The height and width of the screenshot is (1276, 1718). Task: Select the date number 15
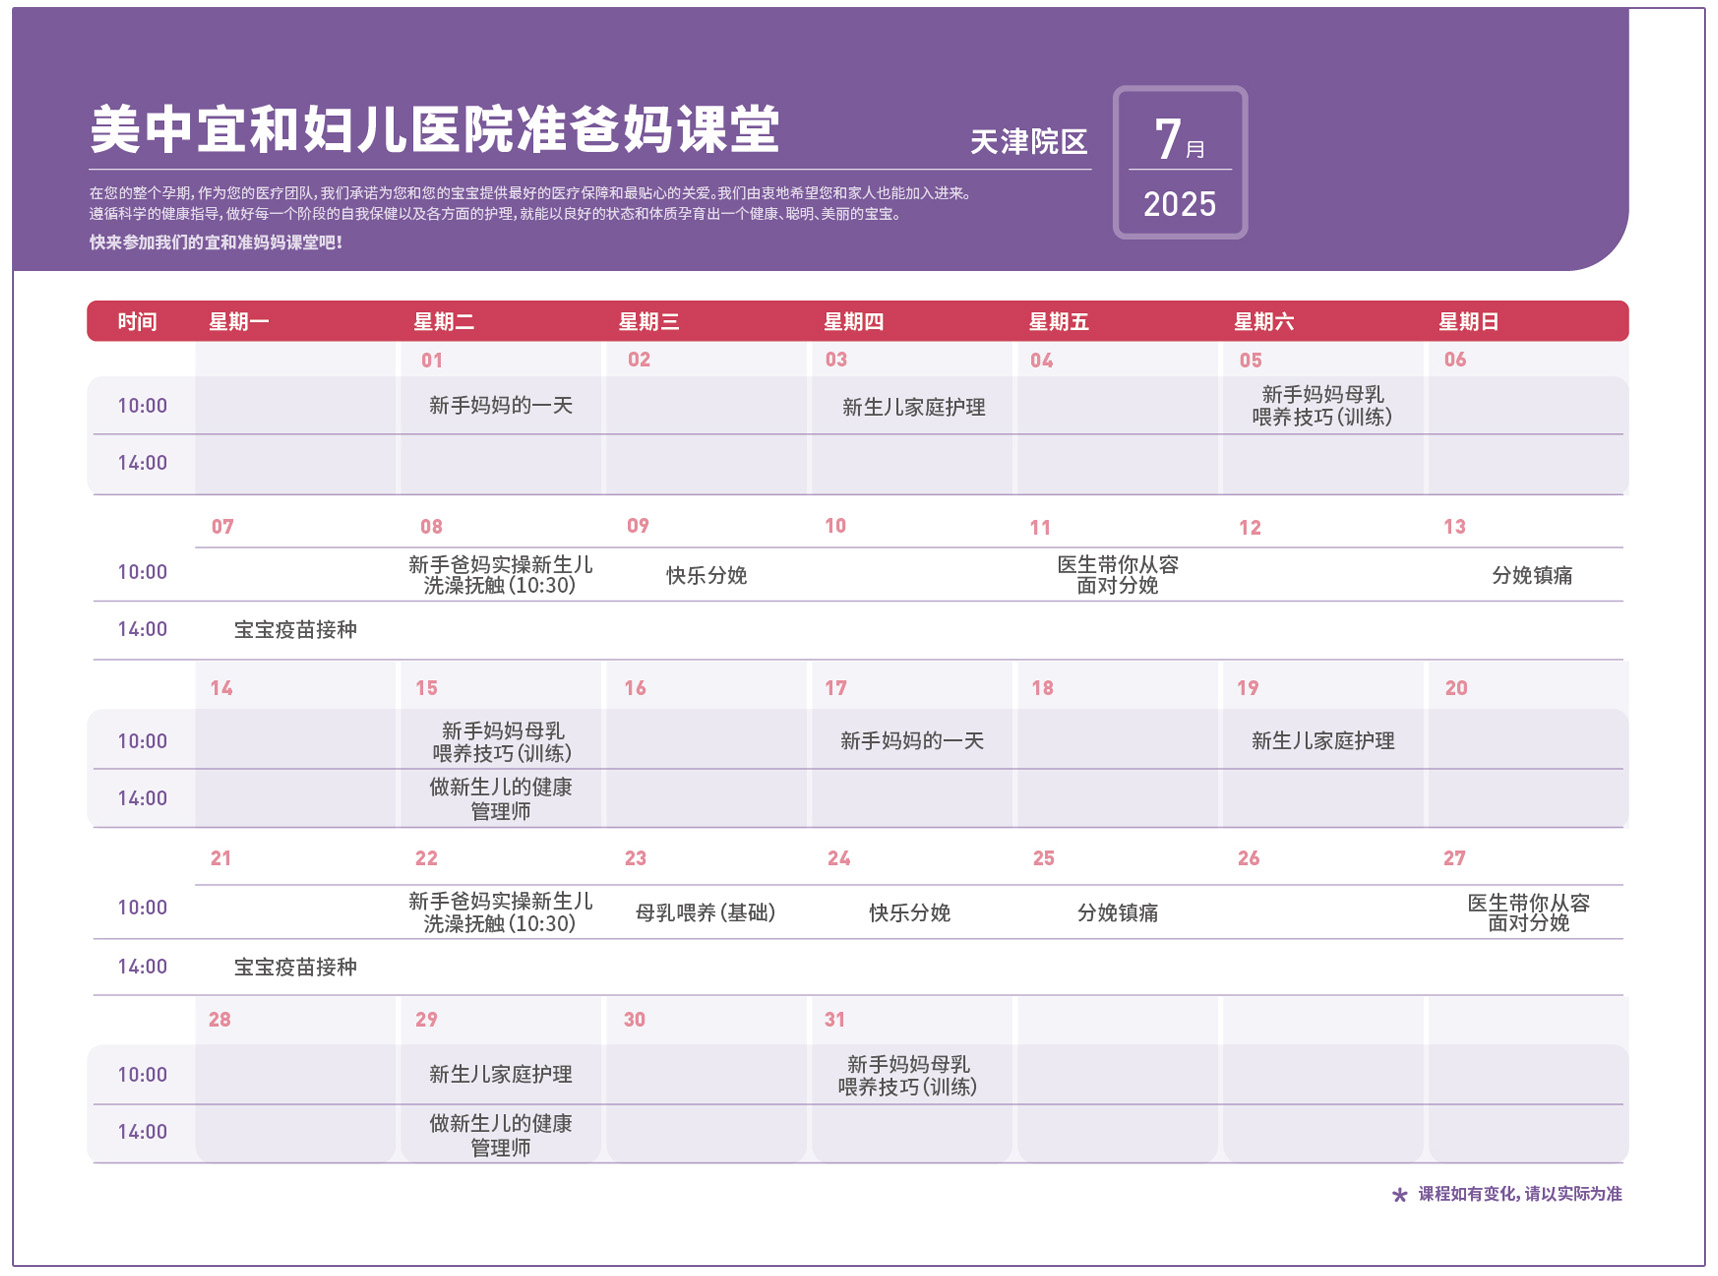[426, 688]
